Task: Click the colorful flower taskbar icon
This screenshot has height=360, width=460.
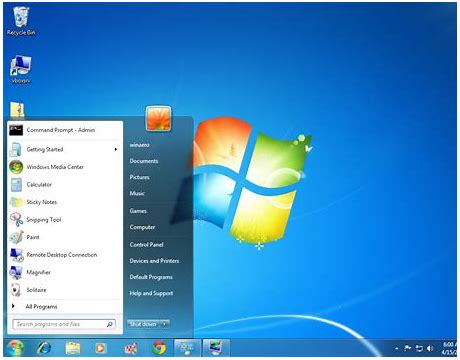Action: point(130,349)
